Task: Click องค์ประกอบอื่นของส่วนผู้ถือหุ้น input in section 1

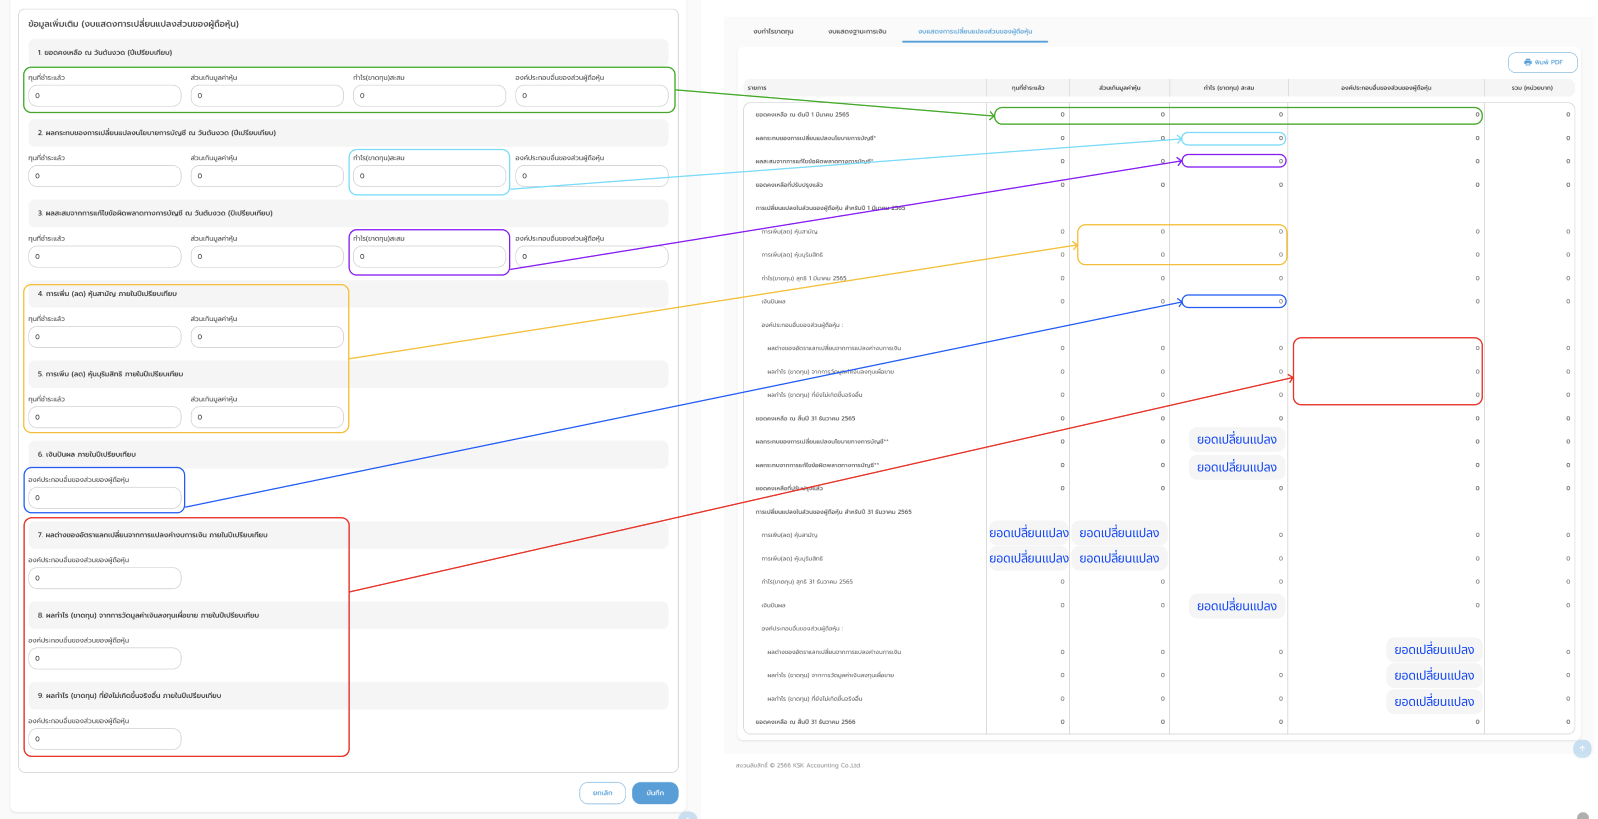Action: tap(591, 96)
